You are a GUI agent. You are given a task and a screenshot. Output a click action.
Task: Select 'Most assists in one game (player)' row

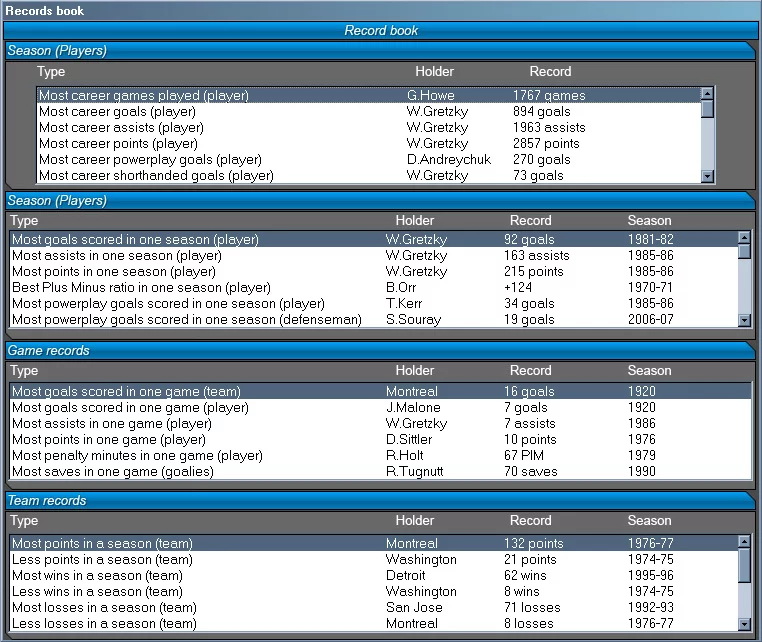381,423
